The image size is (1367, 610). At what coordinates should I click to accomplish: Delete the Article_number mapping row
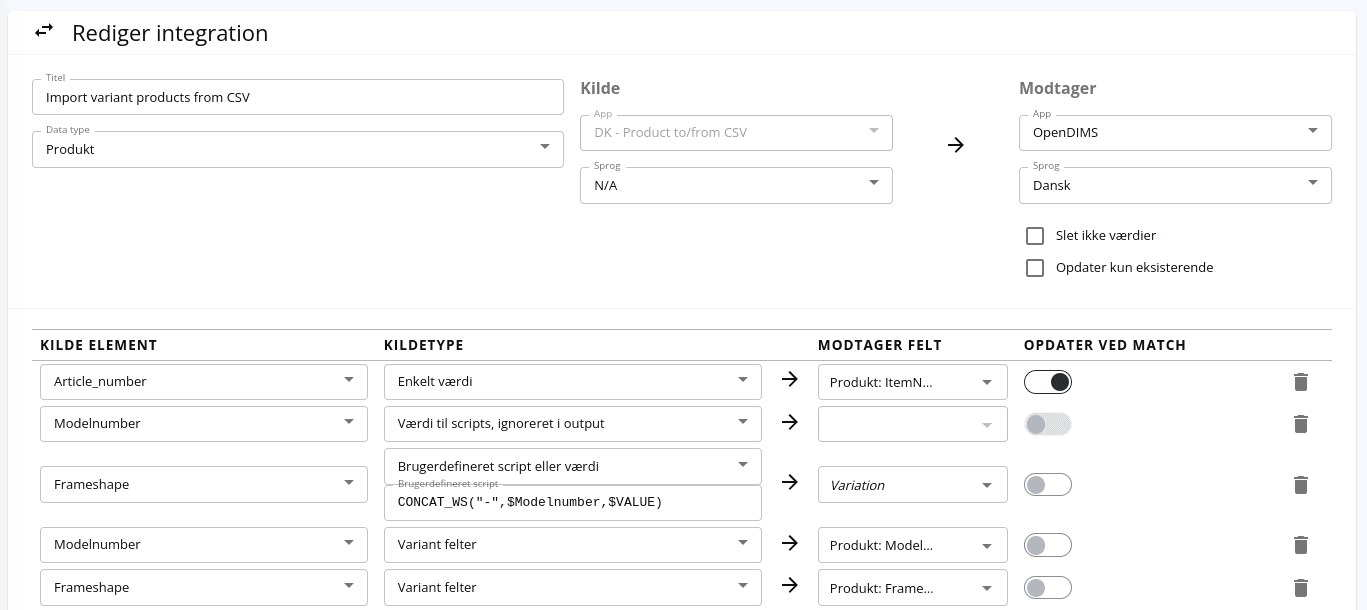pyautogui.click(x=1300, y=382)
